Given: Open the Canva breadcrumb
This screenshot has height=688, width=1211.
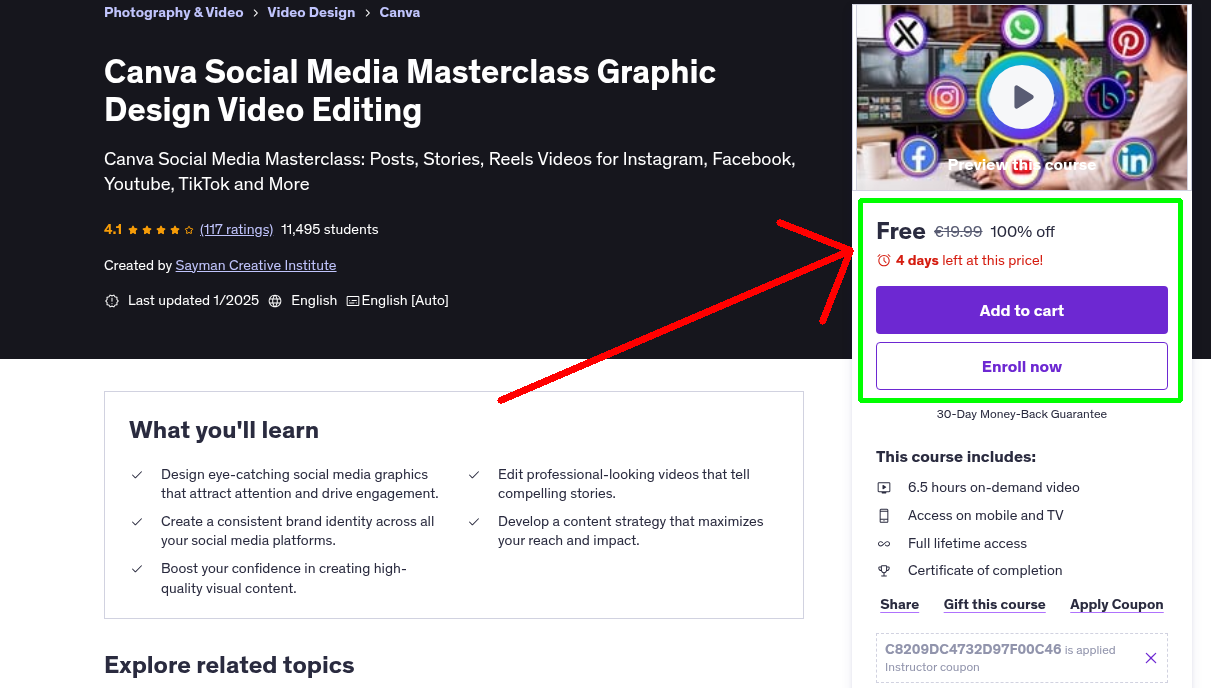Looking at the screenshot, I should pyautogui.click(x=400, y=13).
